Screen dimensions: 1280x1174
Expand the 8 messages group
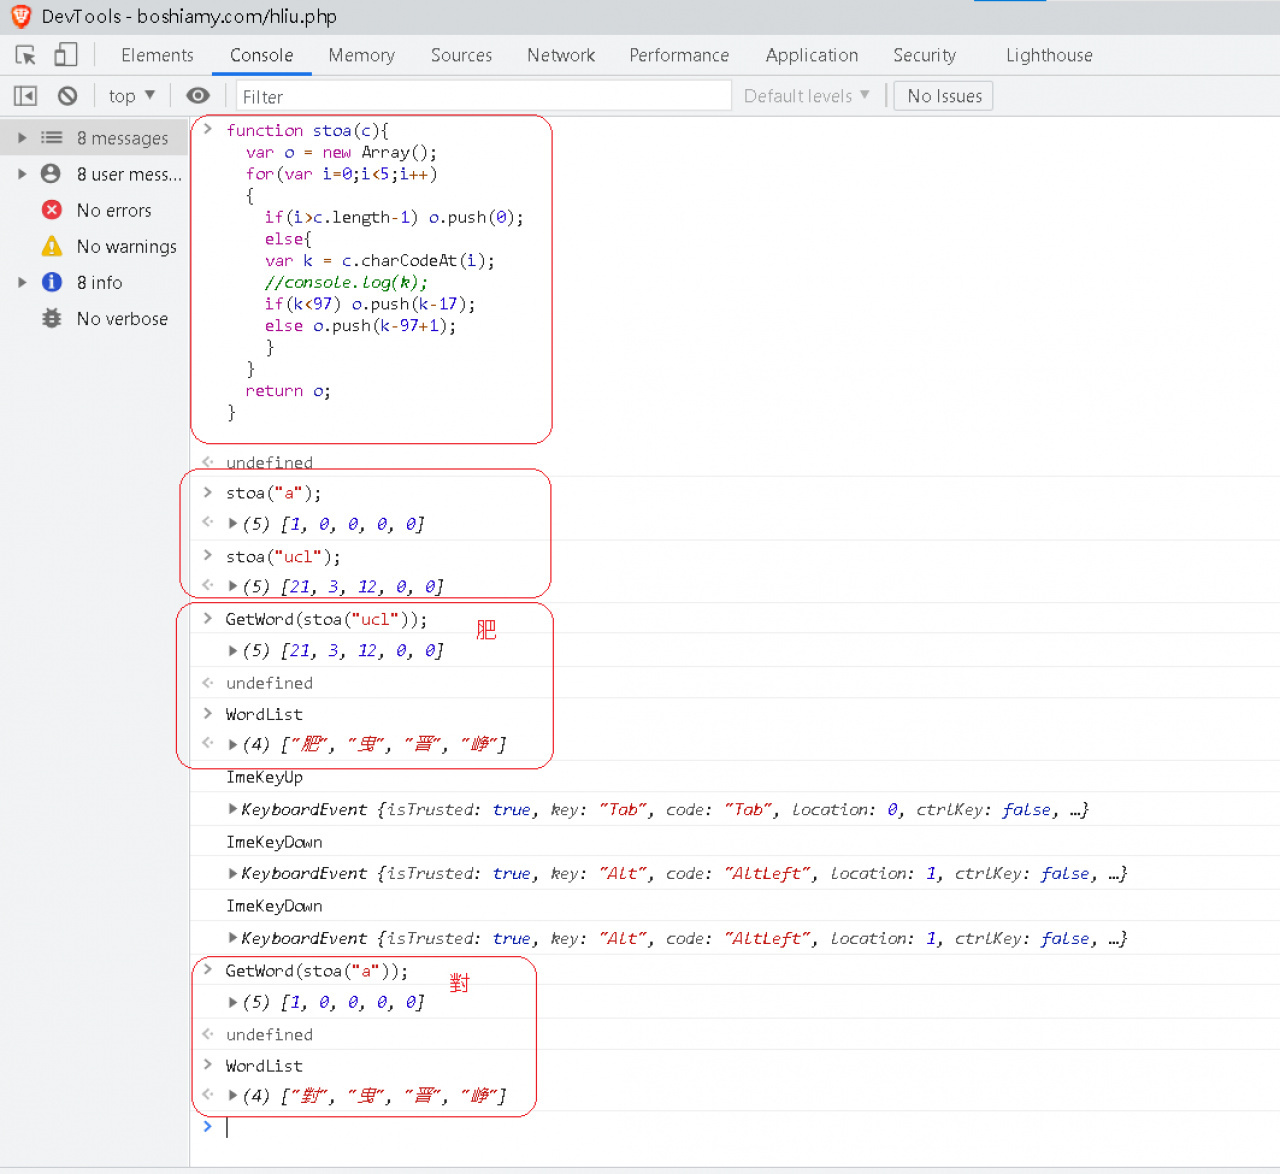pyautogui.click(x=22, y=138)
